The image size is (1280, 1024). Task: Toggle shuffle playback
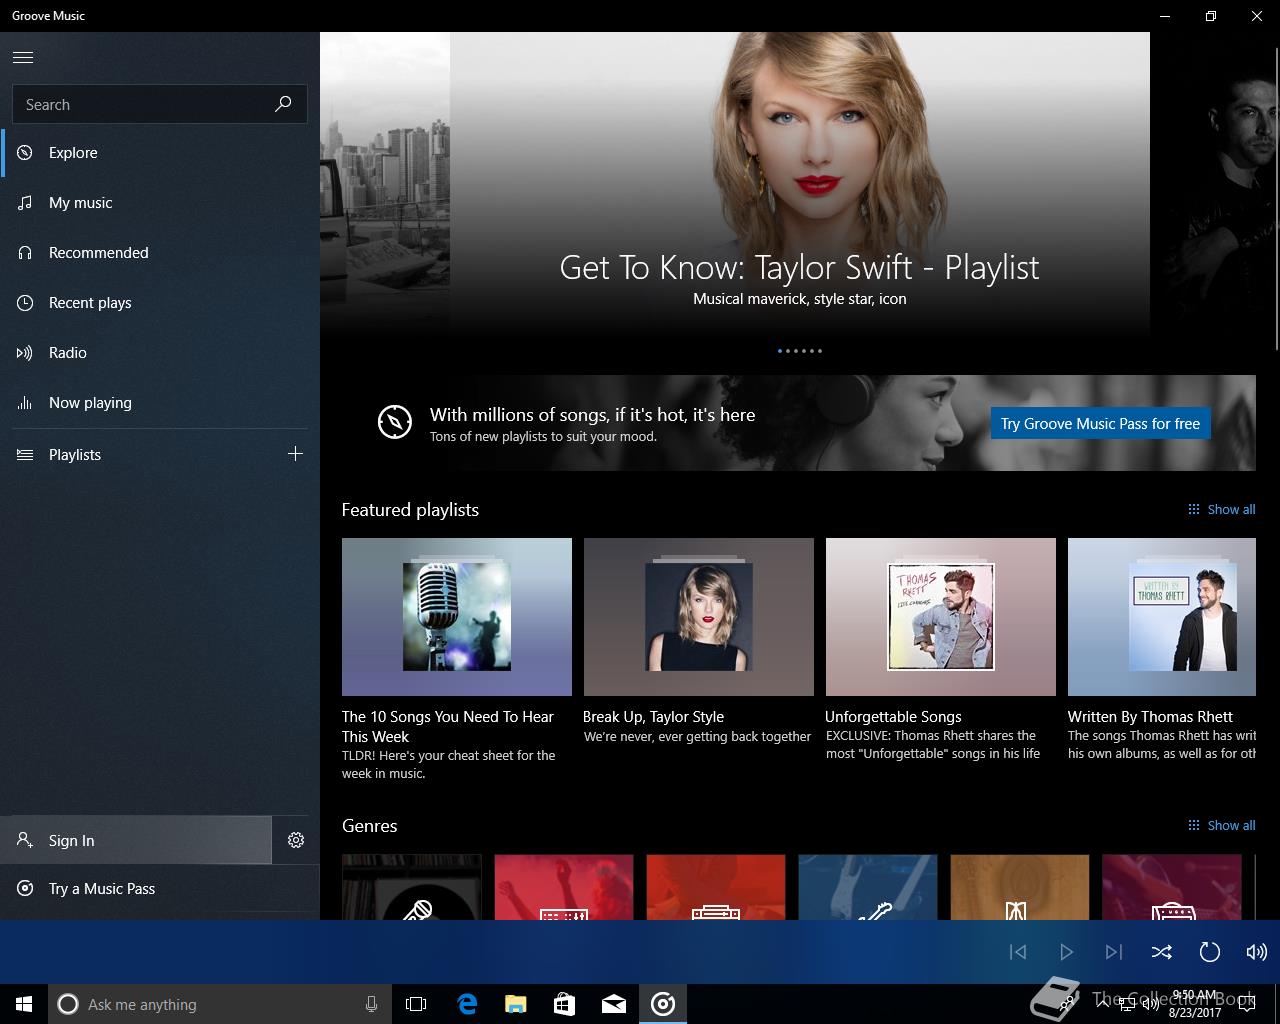click(1162, 952)
